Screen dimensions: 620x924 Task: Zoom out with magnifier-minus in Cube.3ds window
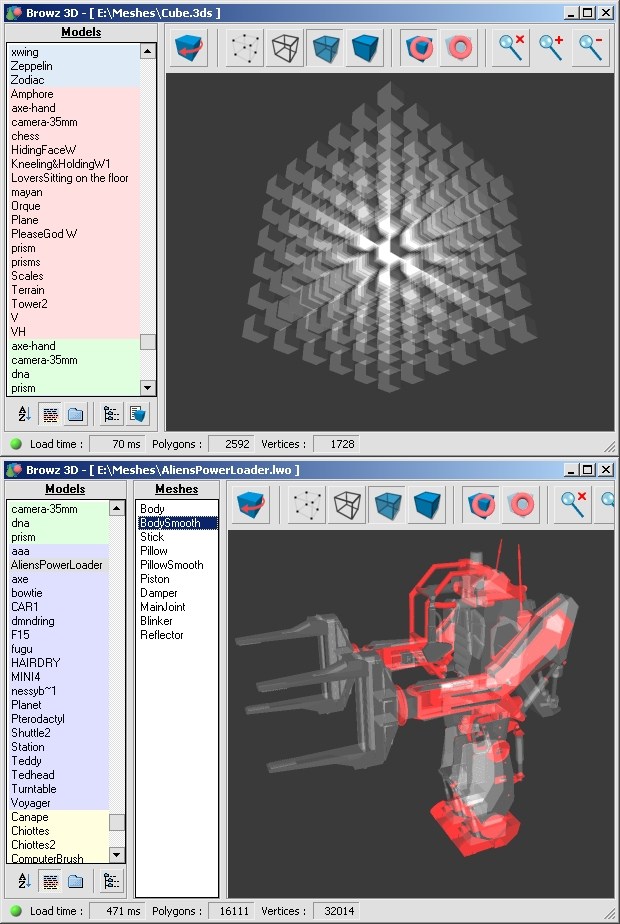coord(591,47)
